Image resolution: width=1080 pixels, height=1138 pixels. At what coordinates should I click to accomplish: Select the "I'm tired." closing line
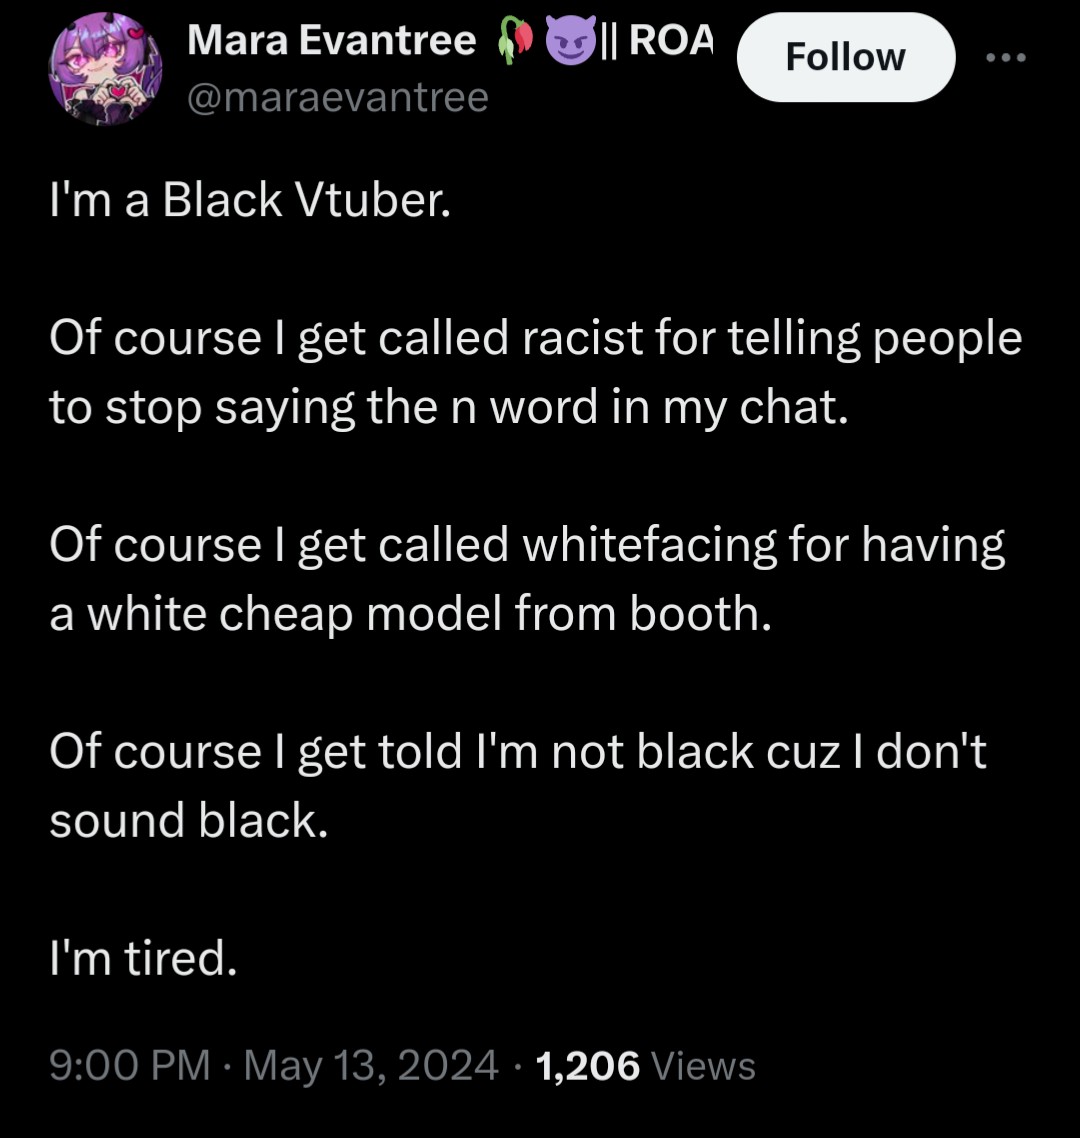pyautogui.click(x=144, y=957)
